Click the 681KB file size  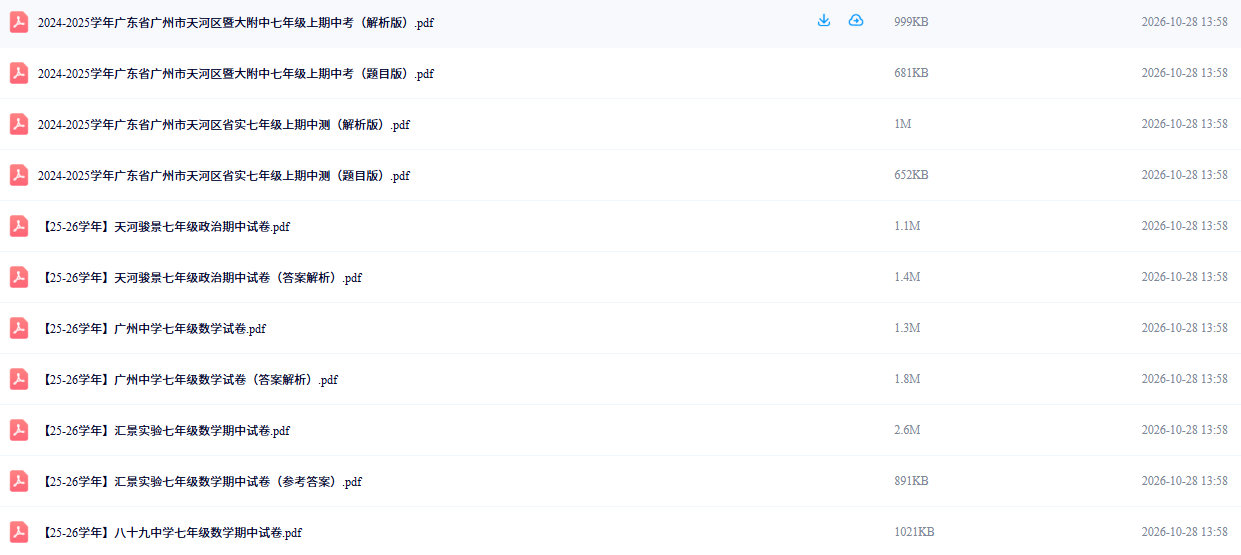pyautogui.click(x=911, y=73)
